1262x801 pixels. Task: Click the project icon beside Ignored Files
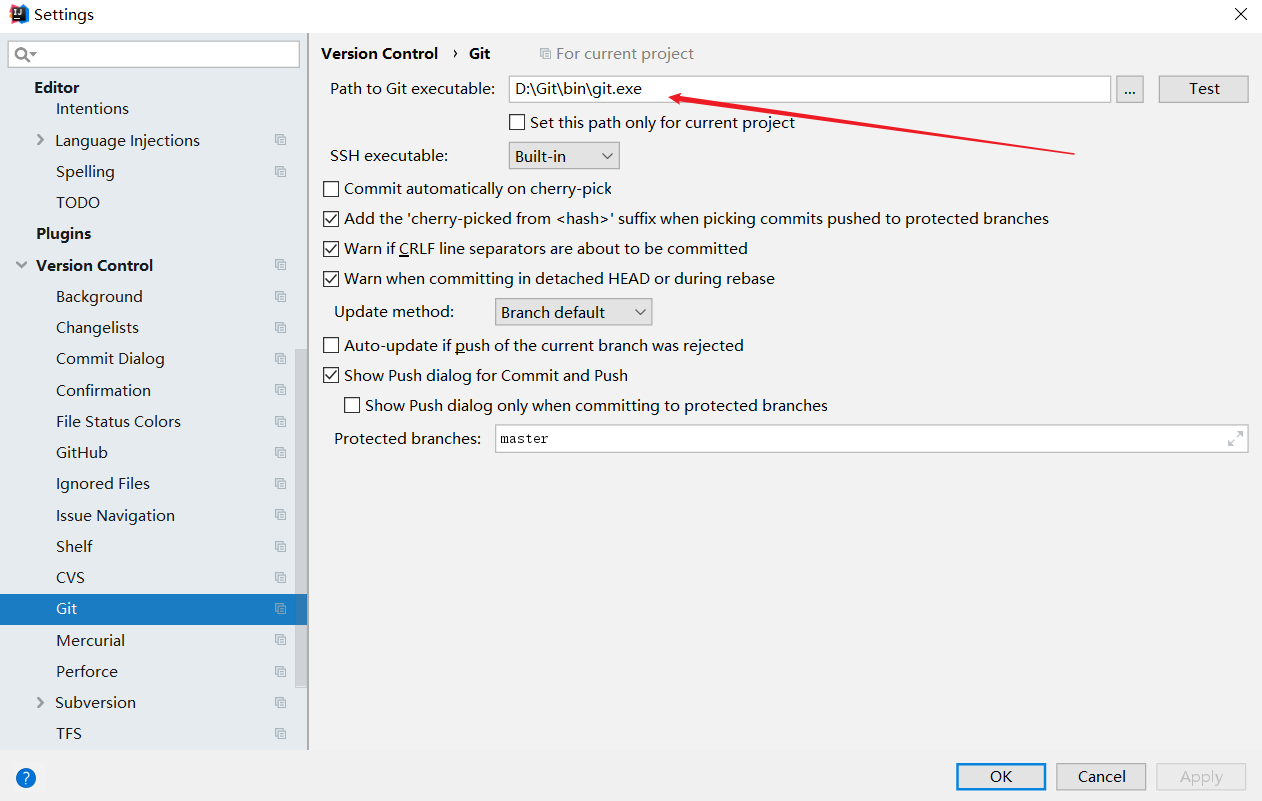coord(280,483)
